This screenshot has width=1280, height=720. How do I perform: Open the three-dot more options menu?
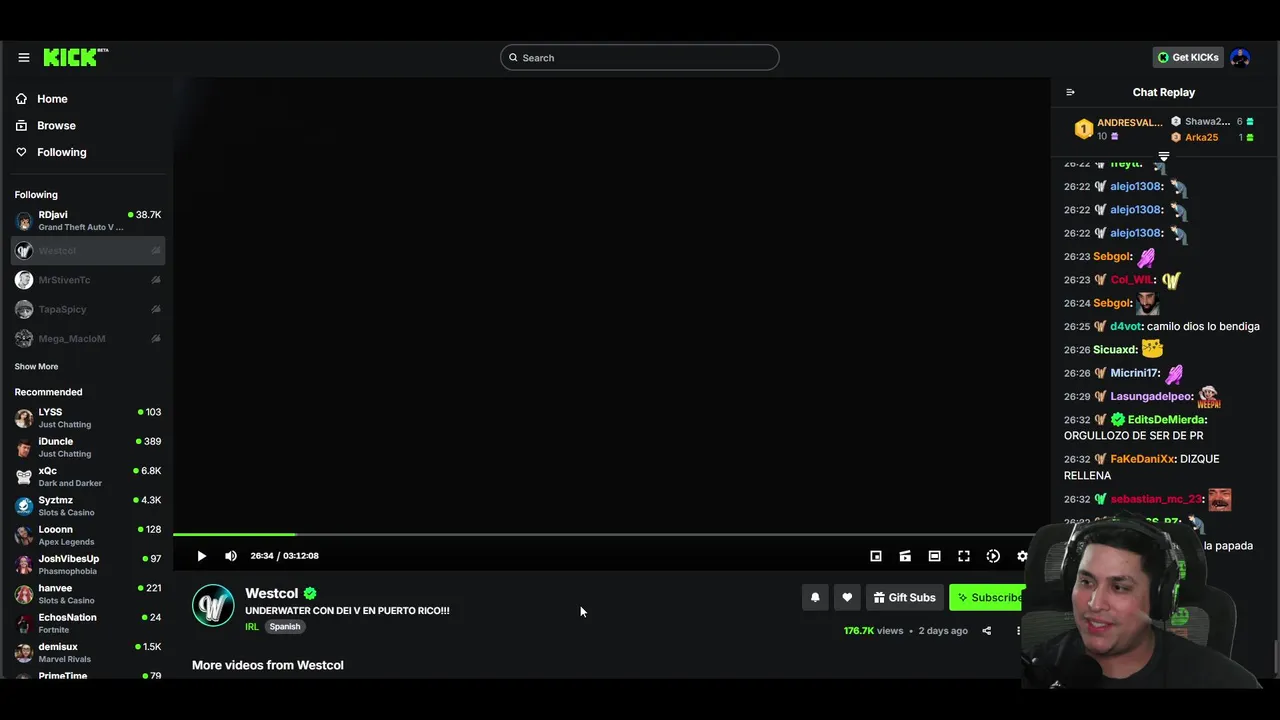pos(1018,631)
